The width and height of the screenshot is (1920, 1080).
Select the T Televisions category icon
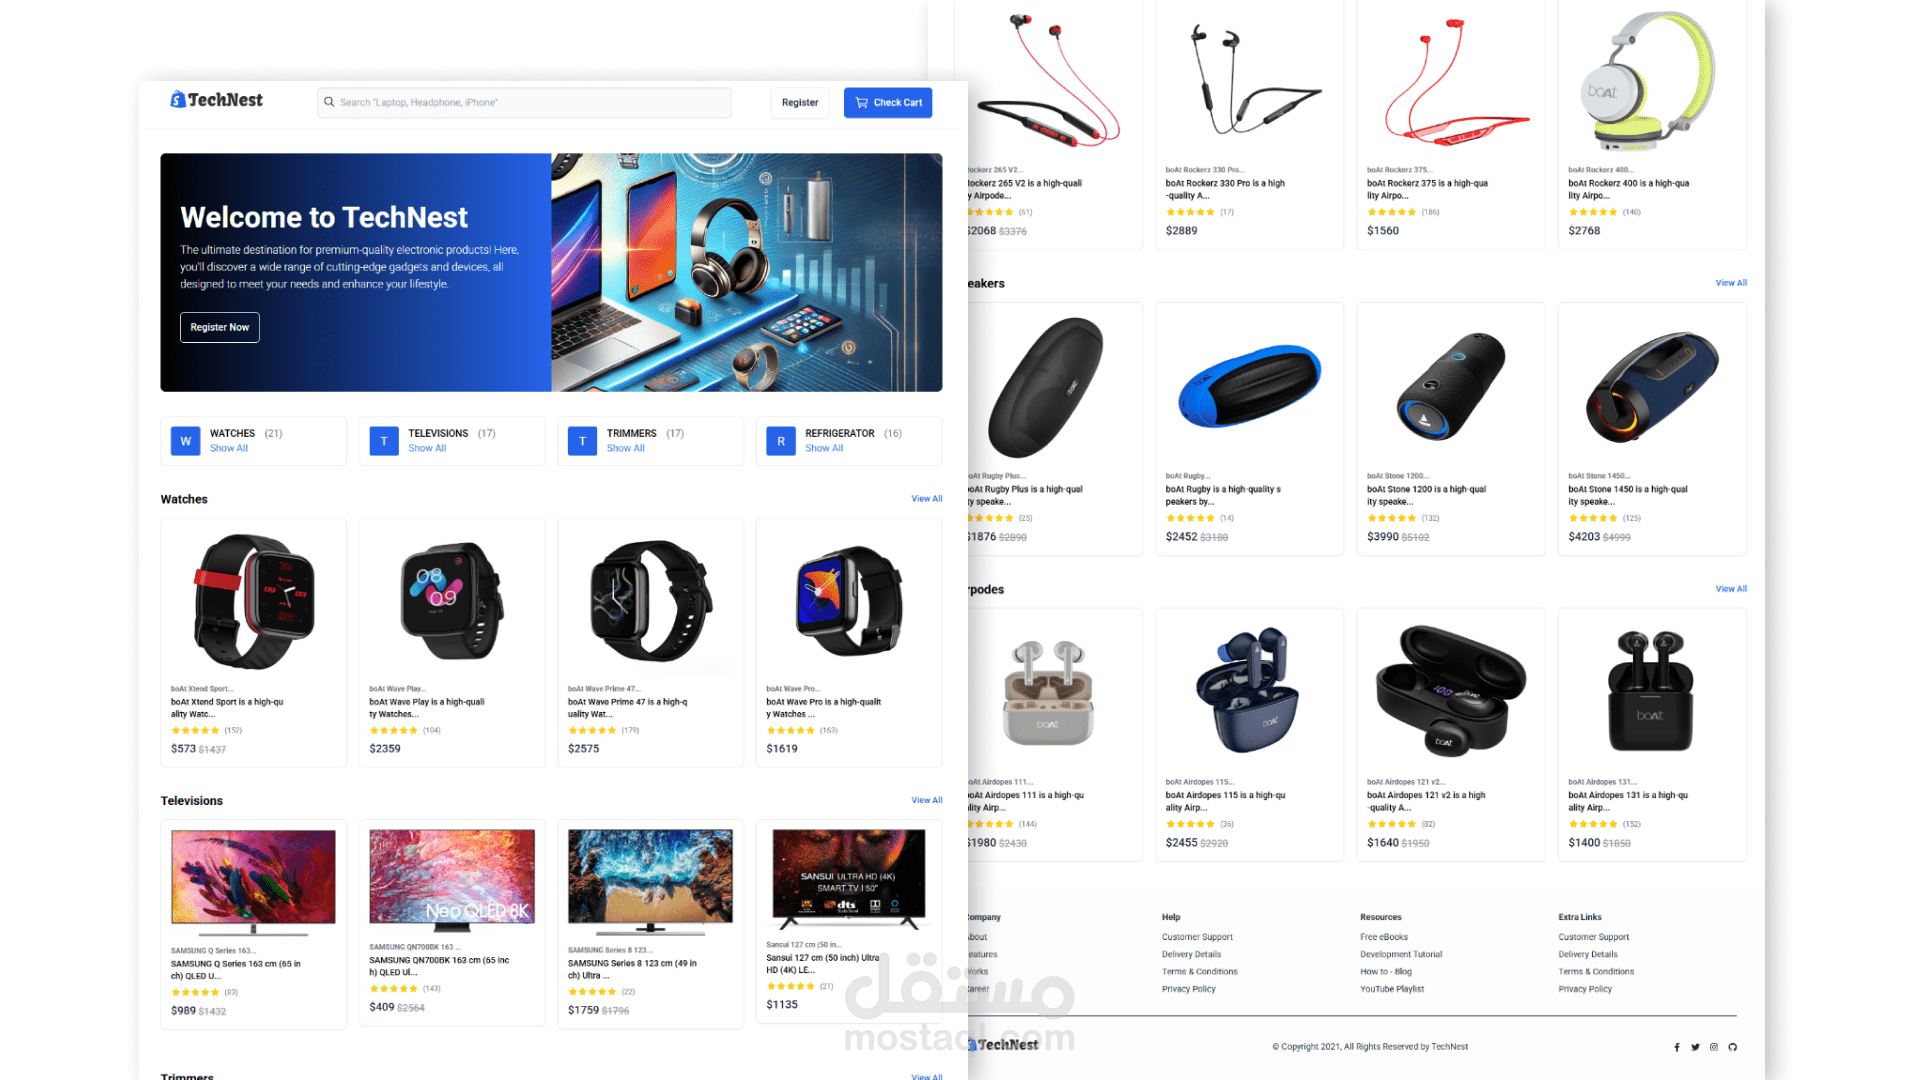[x=384, y=441]
